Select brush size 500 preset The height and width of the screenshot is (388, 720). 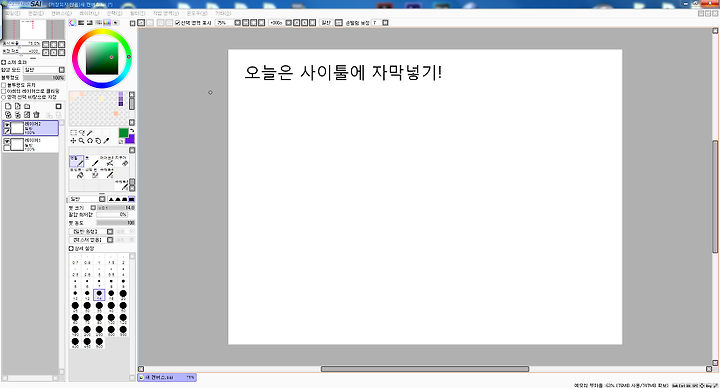(x=99, y=343)
